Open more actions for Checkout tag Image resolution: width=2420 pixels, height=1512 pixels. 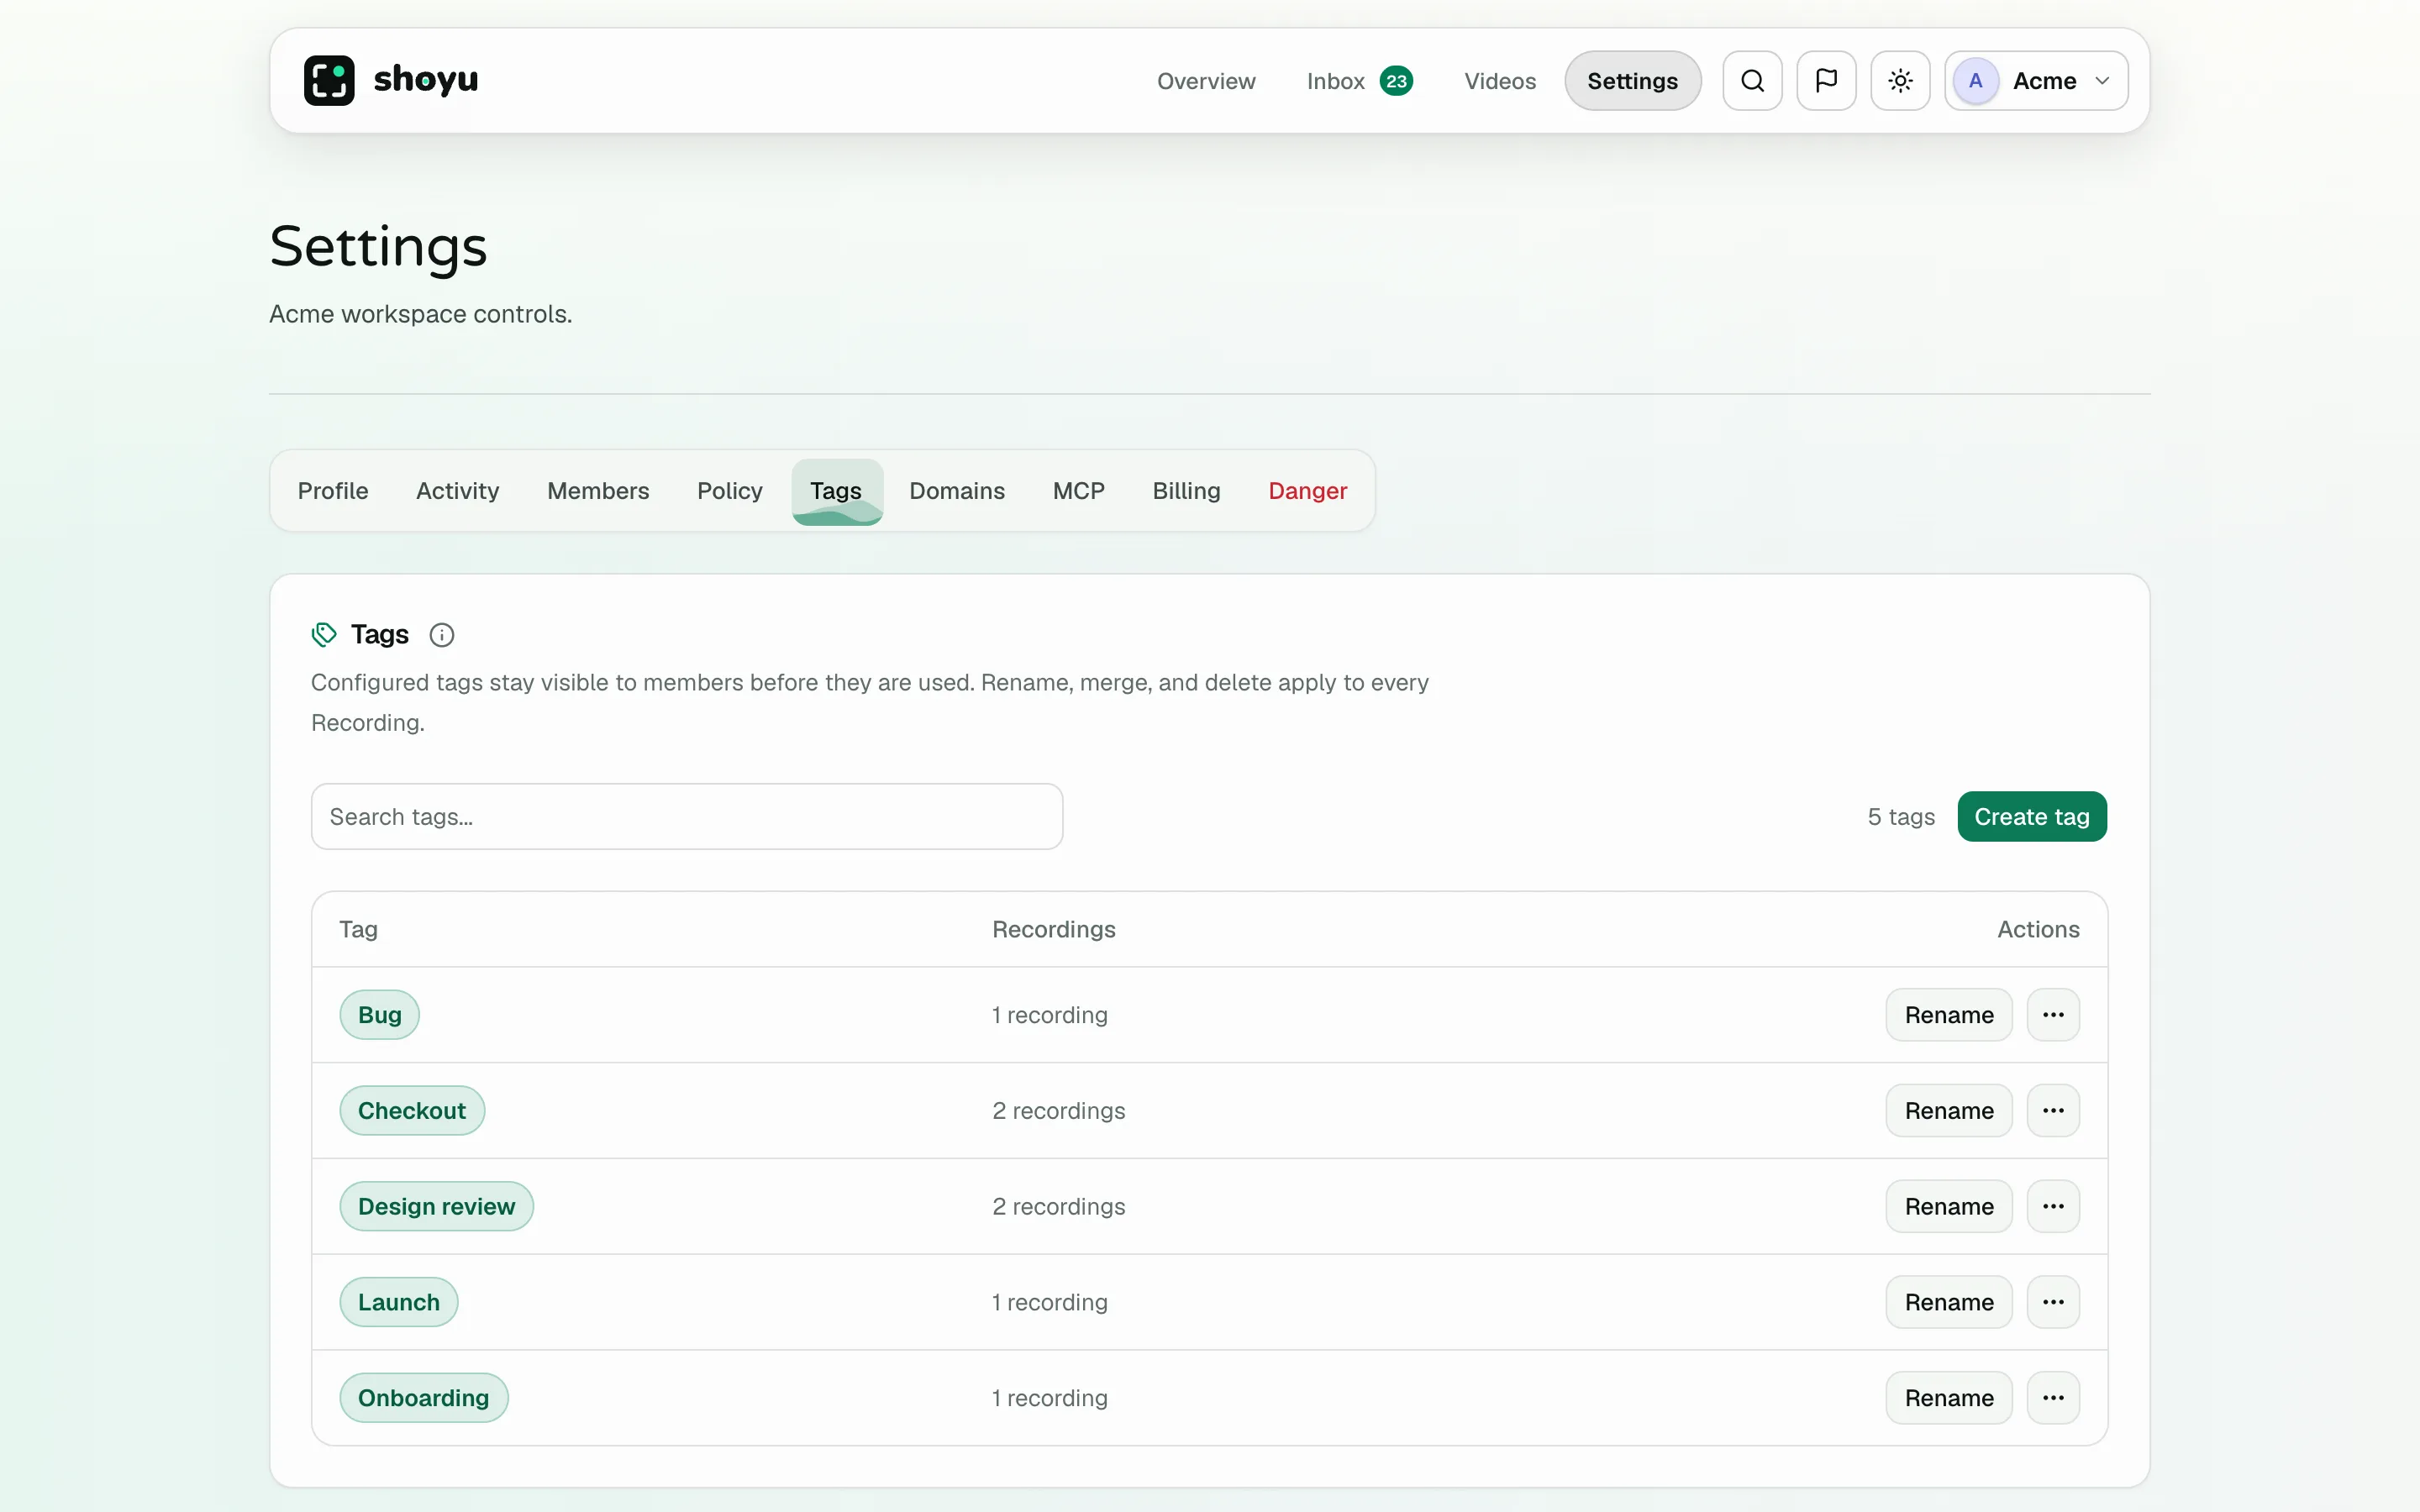click(2053, 1111)
